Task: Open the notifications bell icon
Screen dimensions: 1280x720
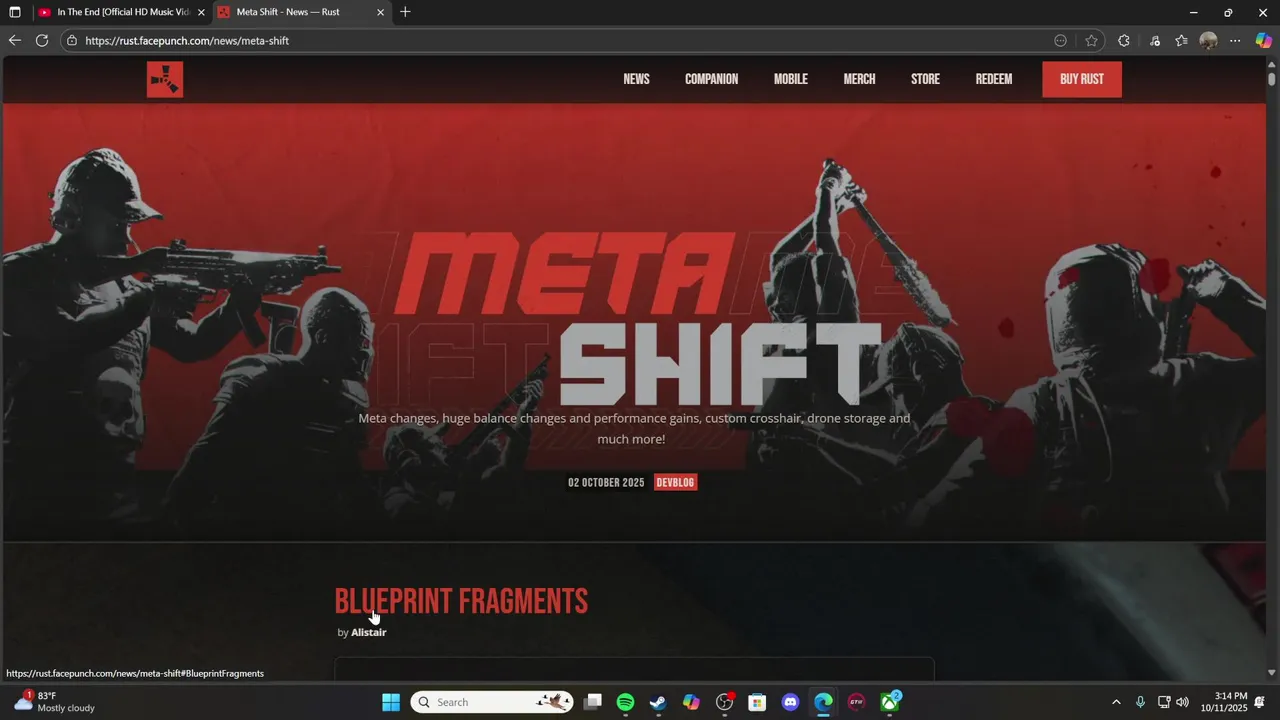Action: [x=1260, y=702]
